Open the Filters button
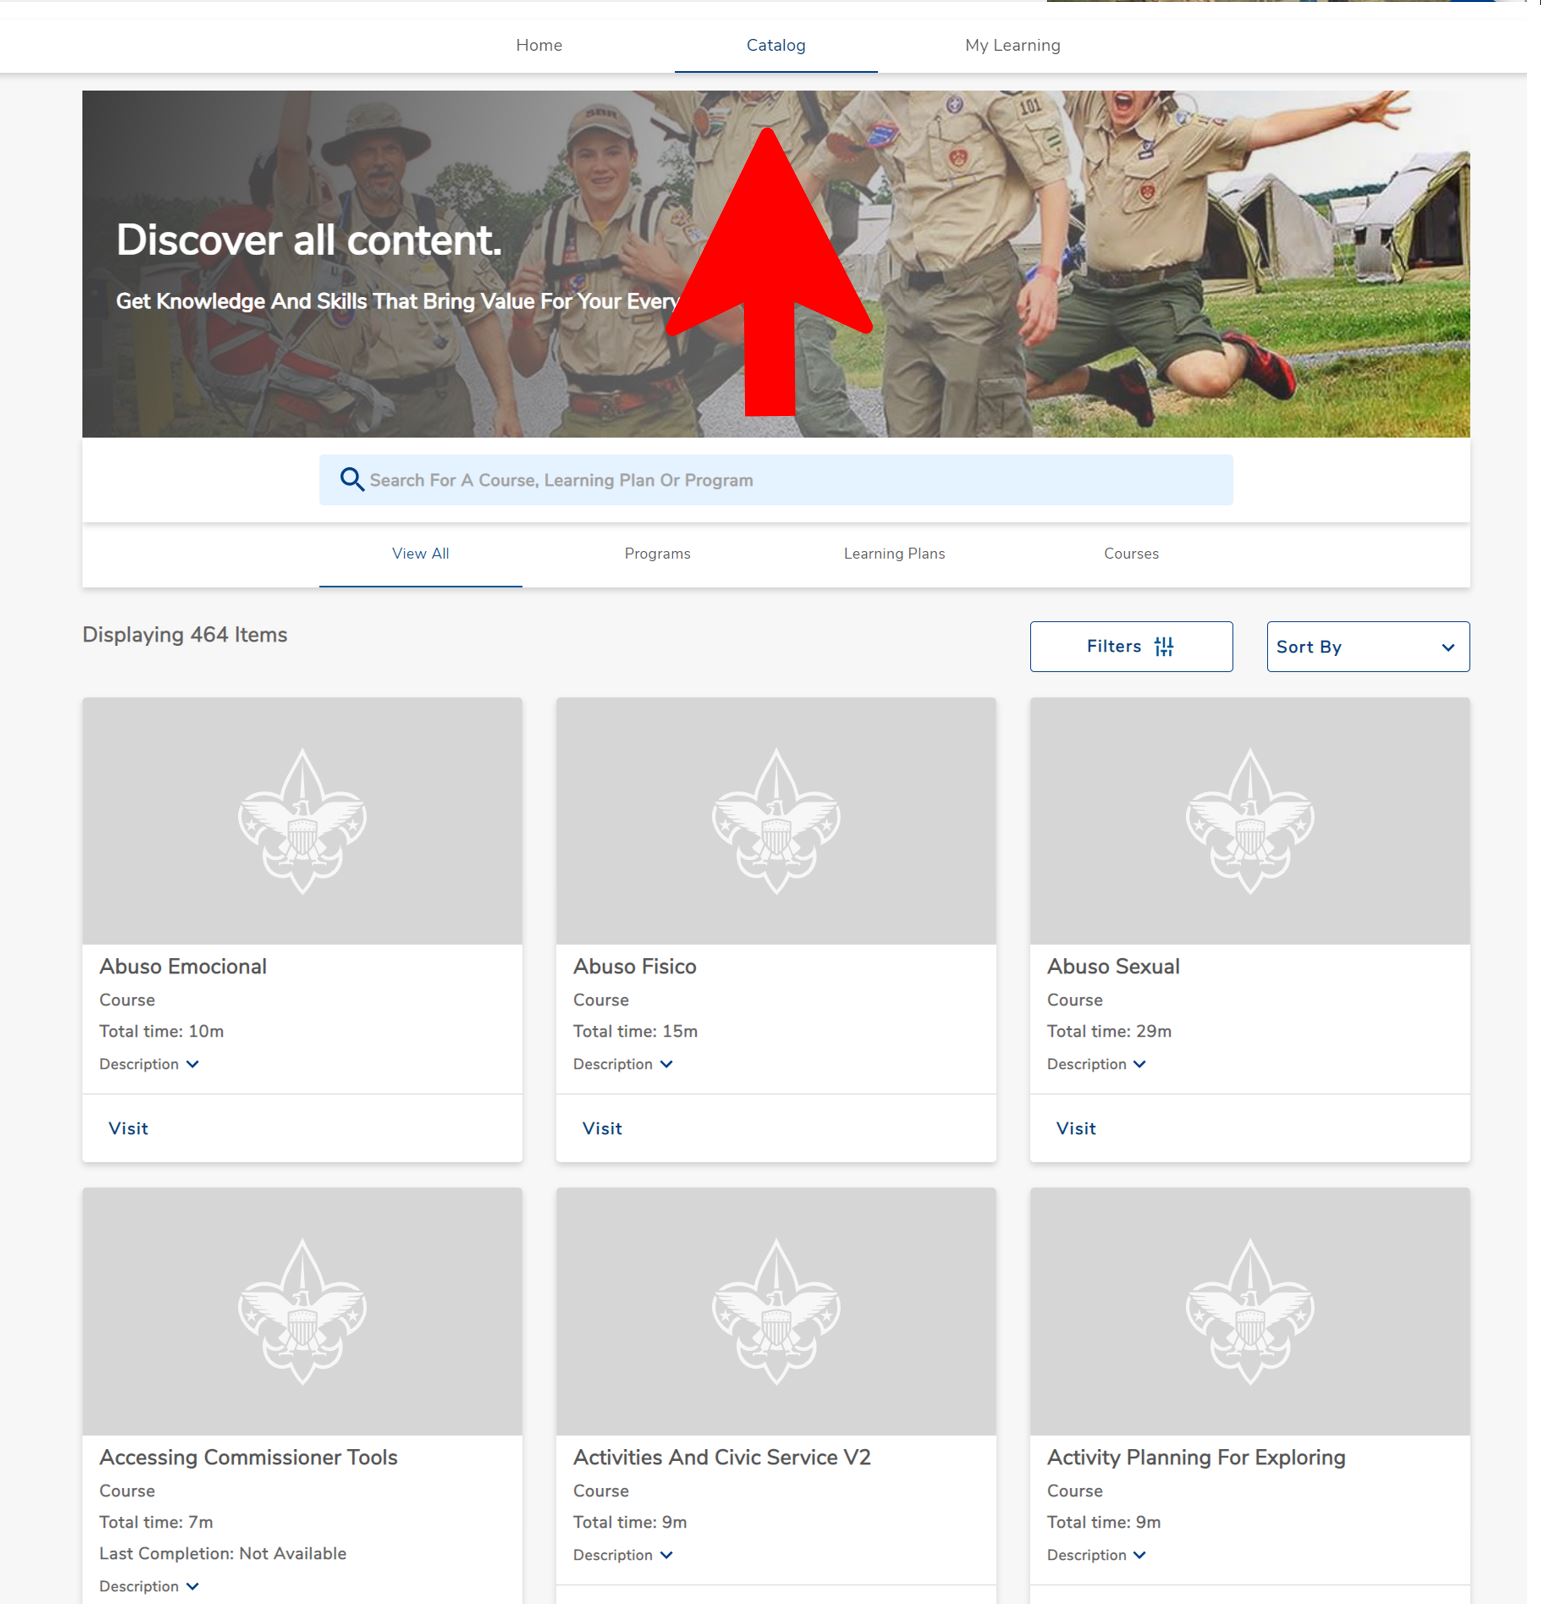This screenshot has height=1609, width=1547. 1134,649
